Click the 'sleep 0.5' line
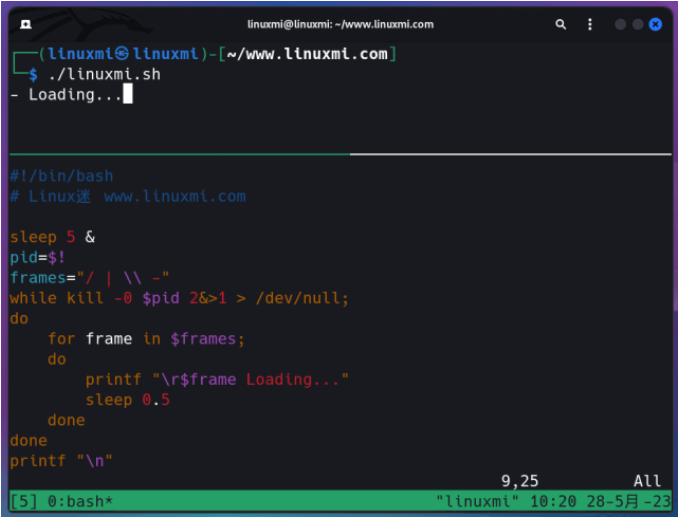 coord(128,400)
